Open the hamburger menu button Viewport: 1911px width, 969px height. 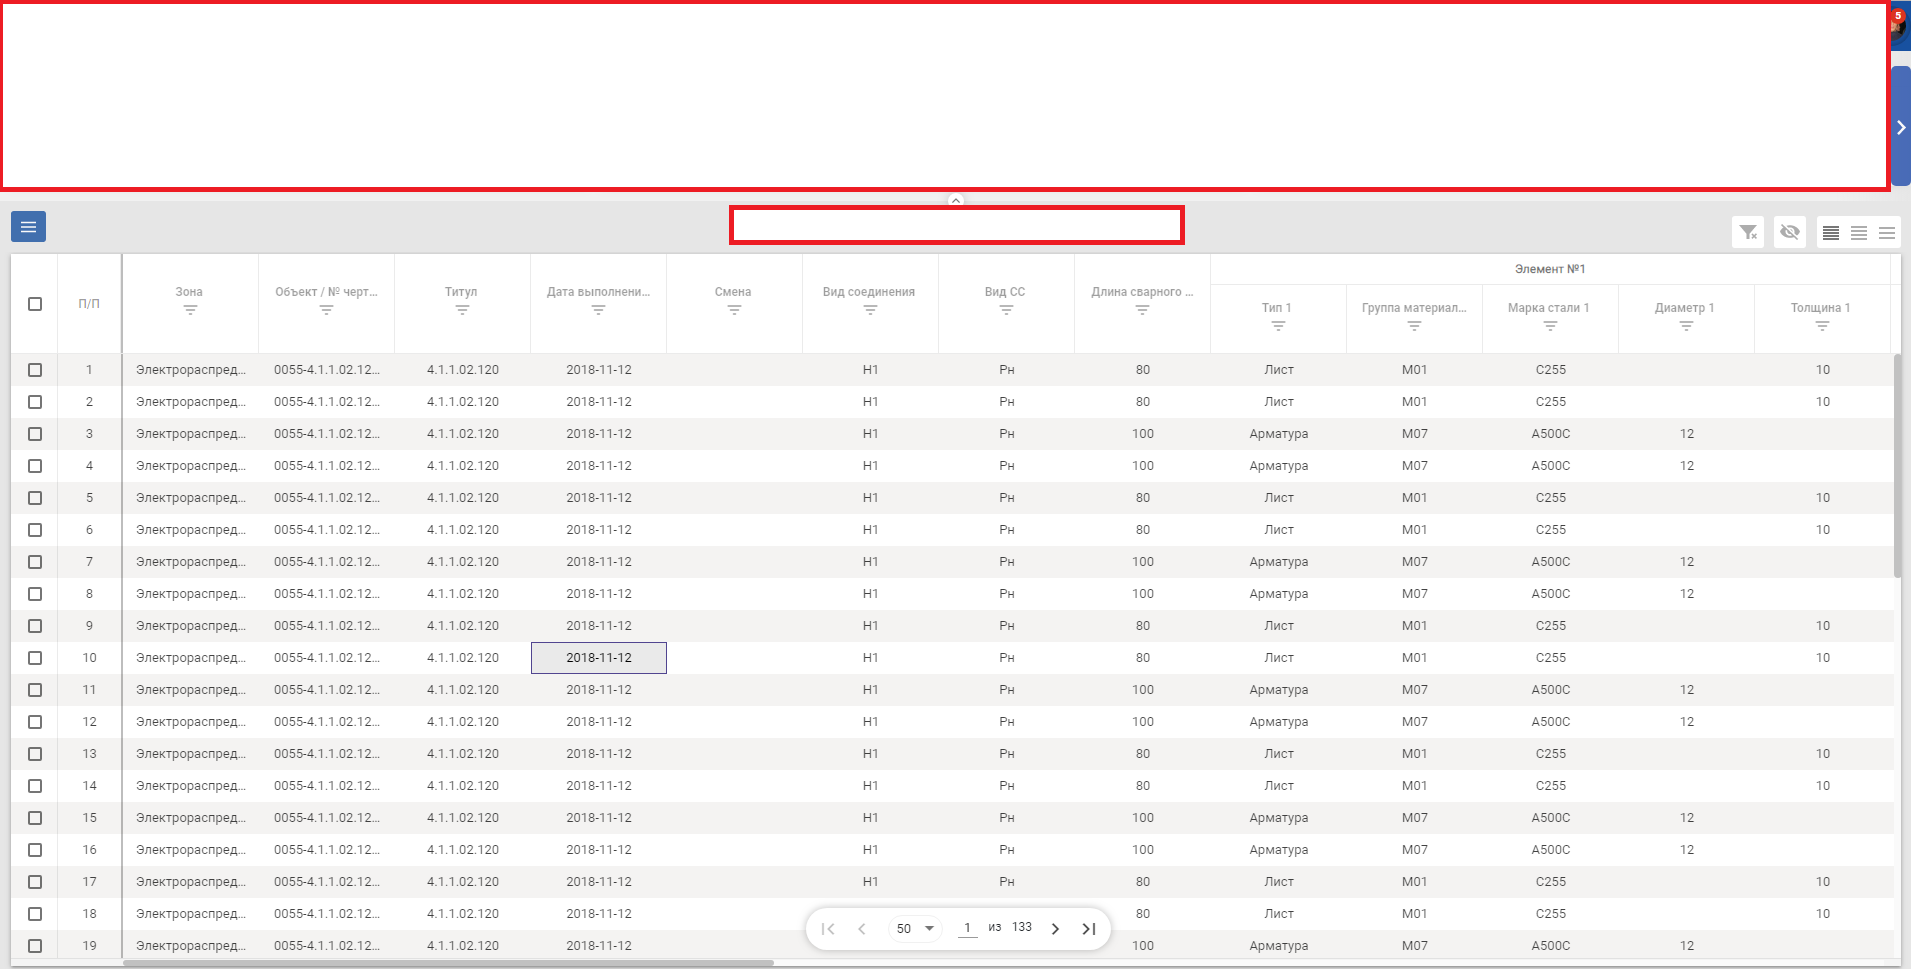point(28,227)
